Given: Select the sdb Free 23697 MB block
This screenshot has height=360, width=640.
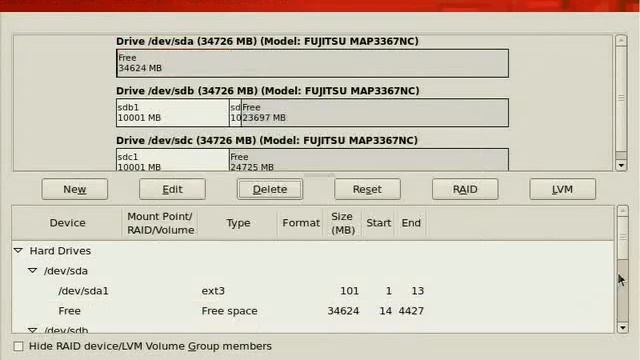Looking at the screenshot, I should click(375, 112).
